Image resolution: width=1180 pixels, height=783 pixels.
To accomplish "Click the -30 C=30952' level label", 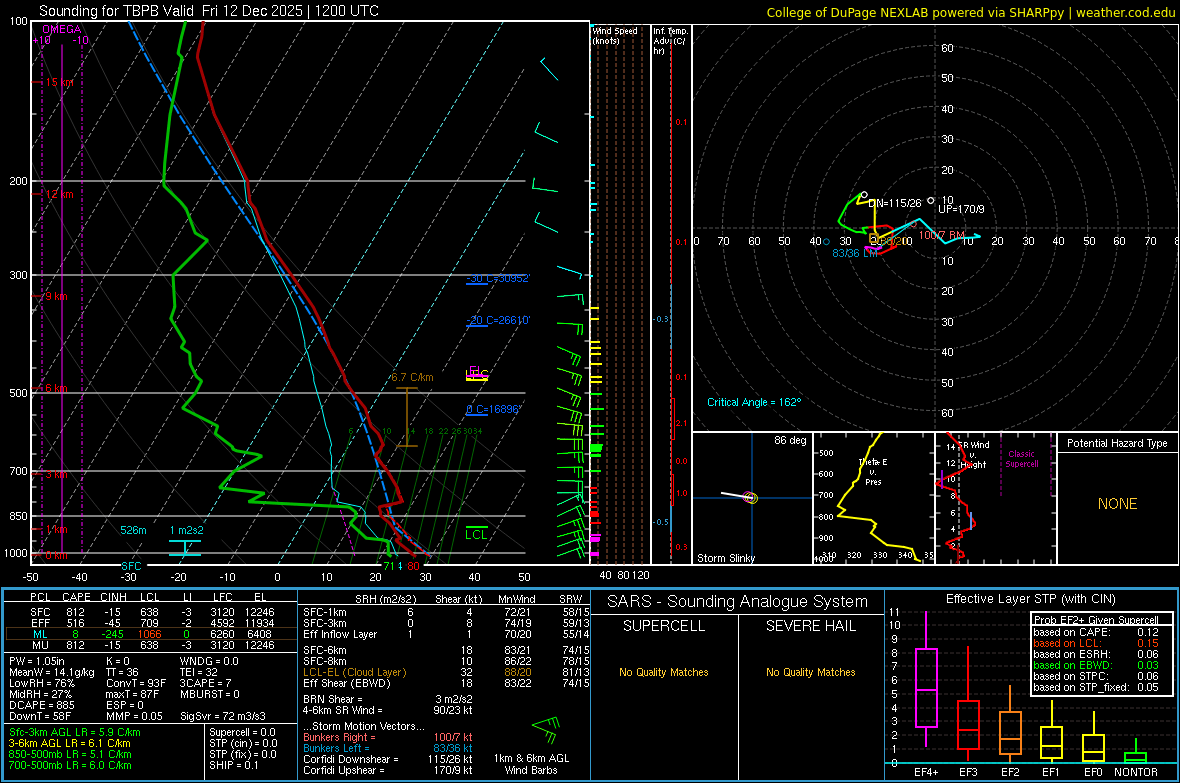I will tap(498, 279).
